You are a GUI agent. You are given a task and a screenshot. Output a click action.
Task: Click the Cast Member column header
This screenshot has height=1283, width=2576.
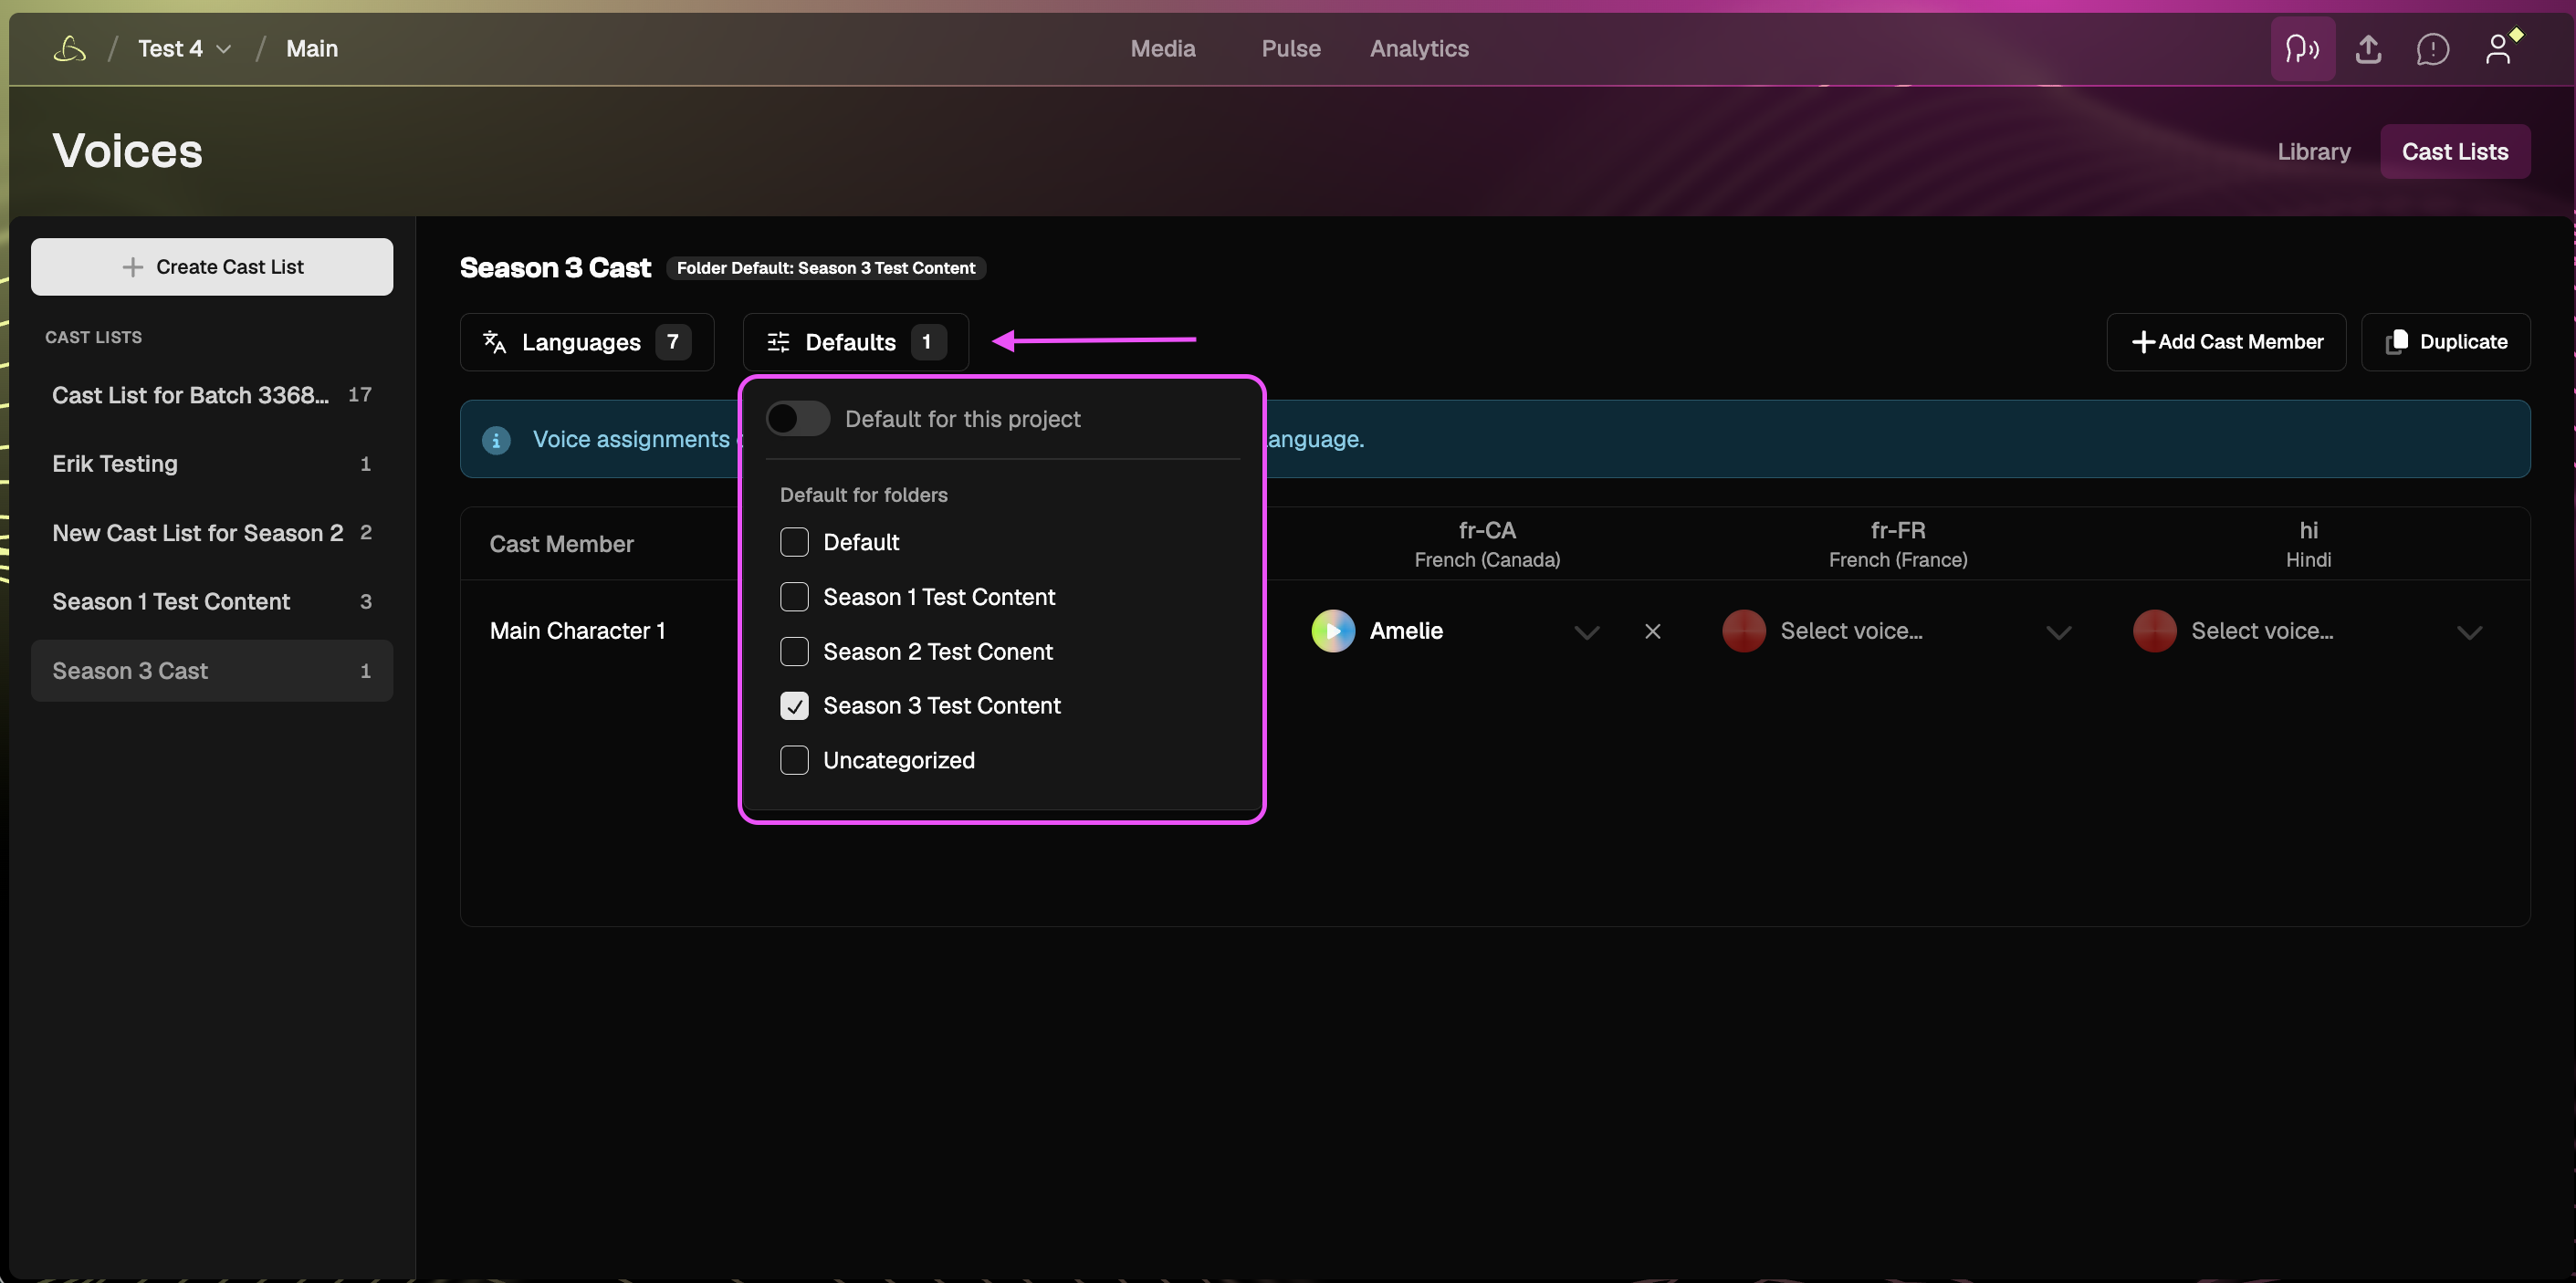click(561, 544)
